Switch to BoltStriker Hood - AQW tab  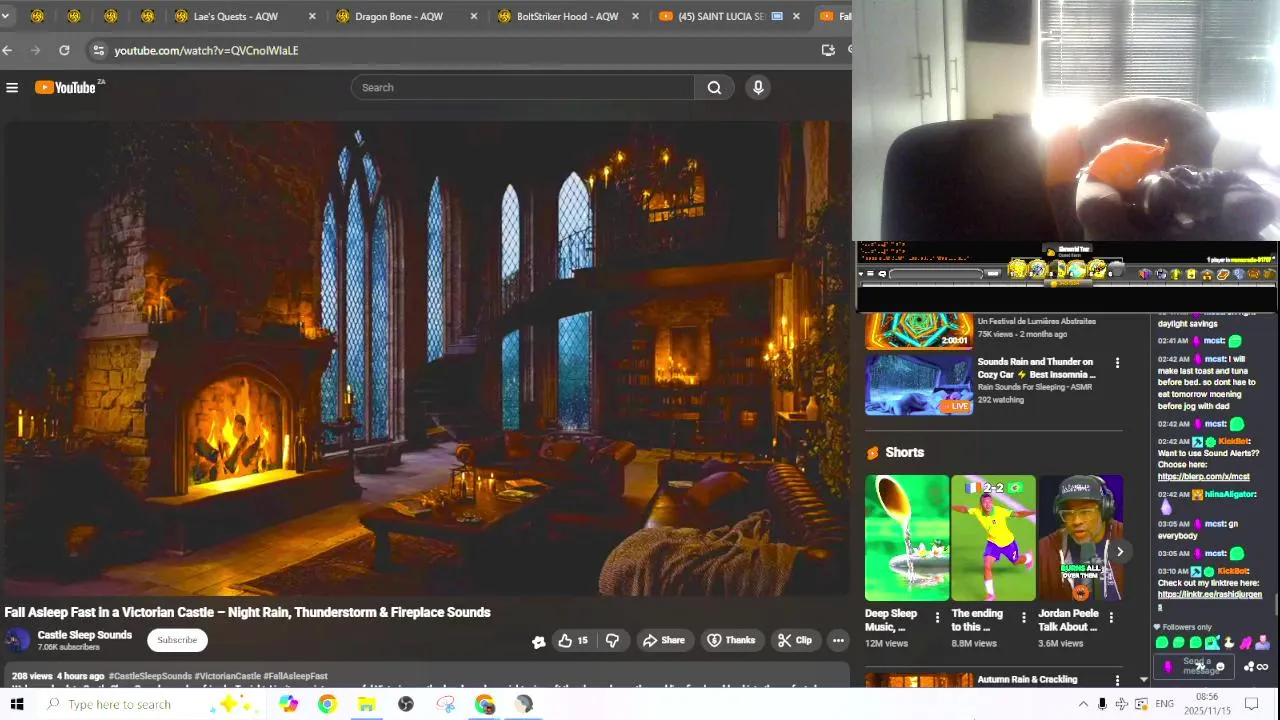[567, 16]
